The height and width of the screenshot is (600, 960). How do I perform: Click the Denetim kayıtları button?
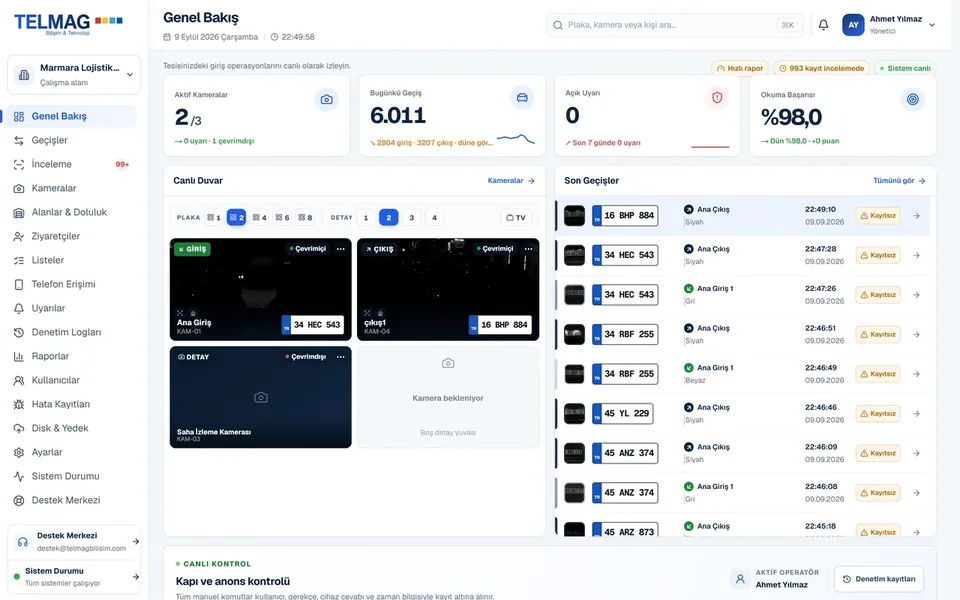(x=879, y=579)
